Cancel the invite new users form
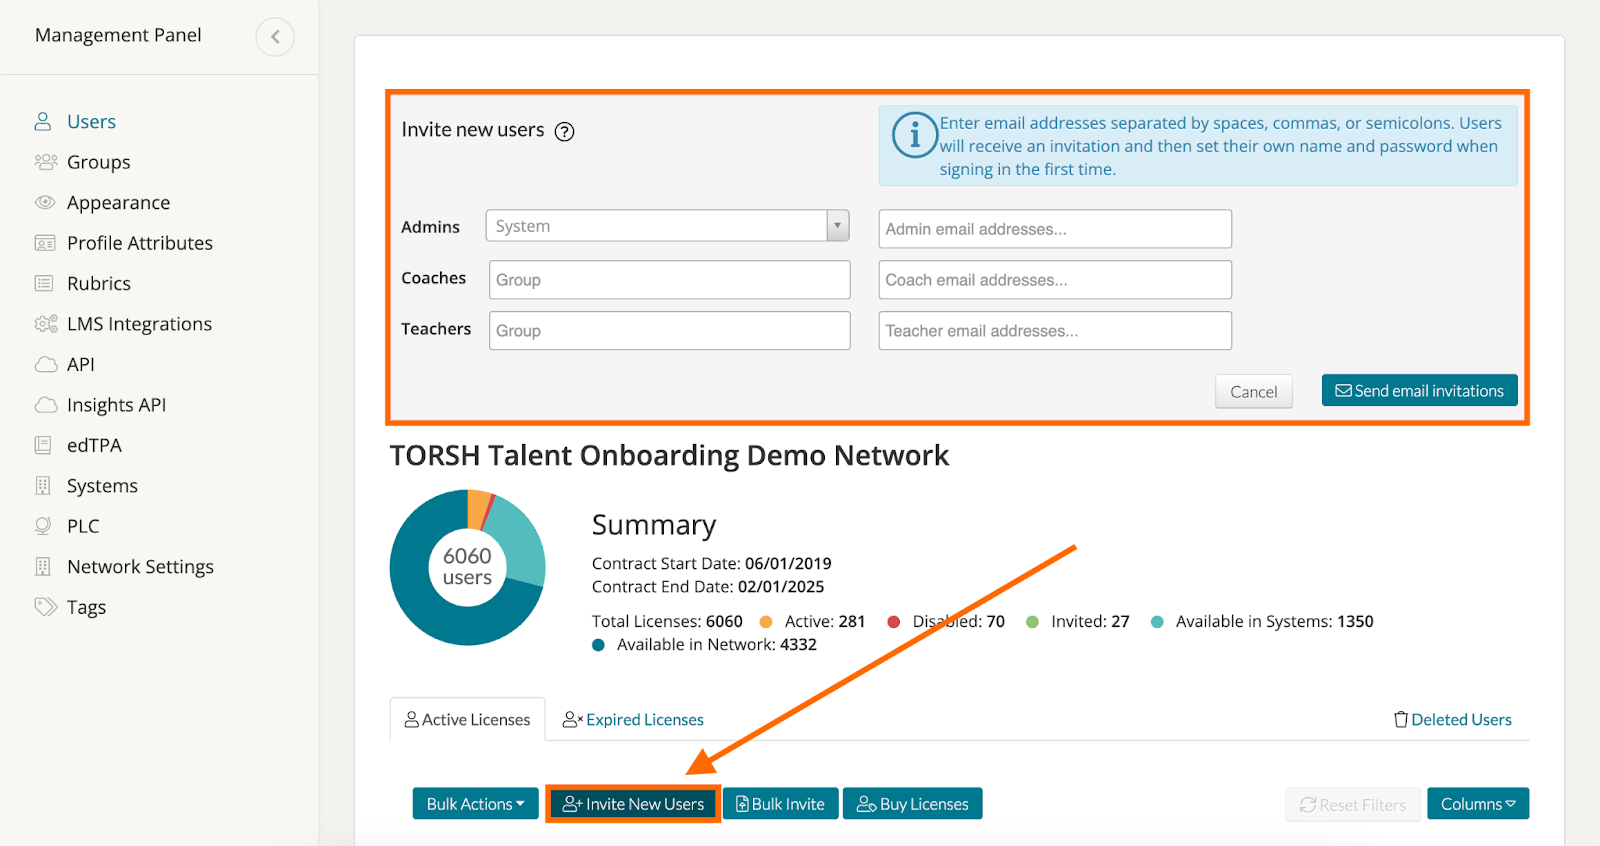Image resolution: width=1600 pixels, height=846 pixels. (x=1253, y=392)
